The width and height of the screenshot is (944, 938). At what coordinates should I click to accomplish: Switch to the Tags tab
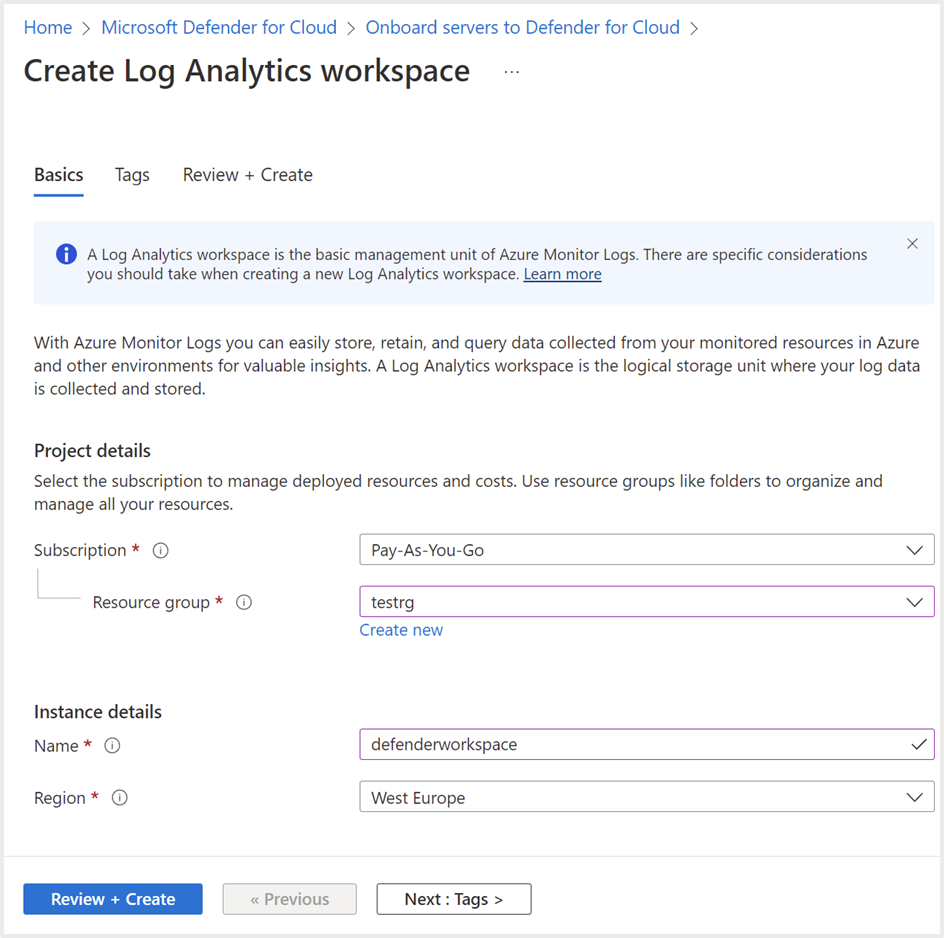pos(132,175)
